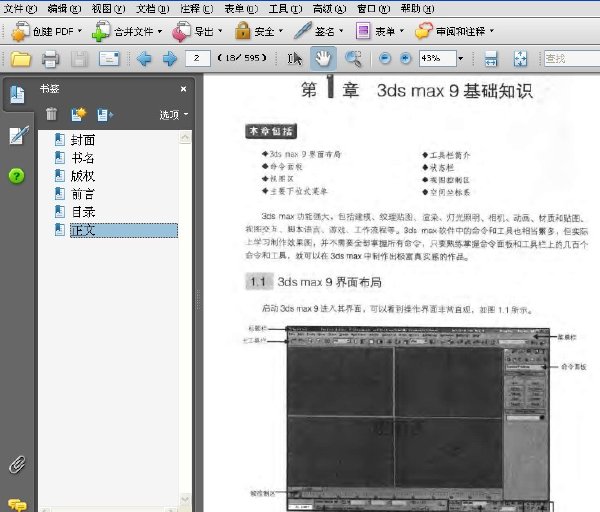Open the 文档 menu

tap(153, 8)
